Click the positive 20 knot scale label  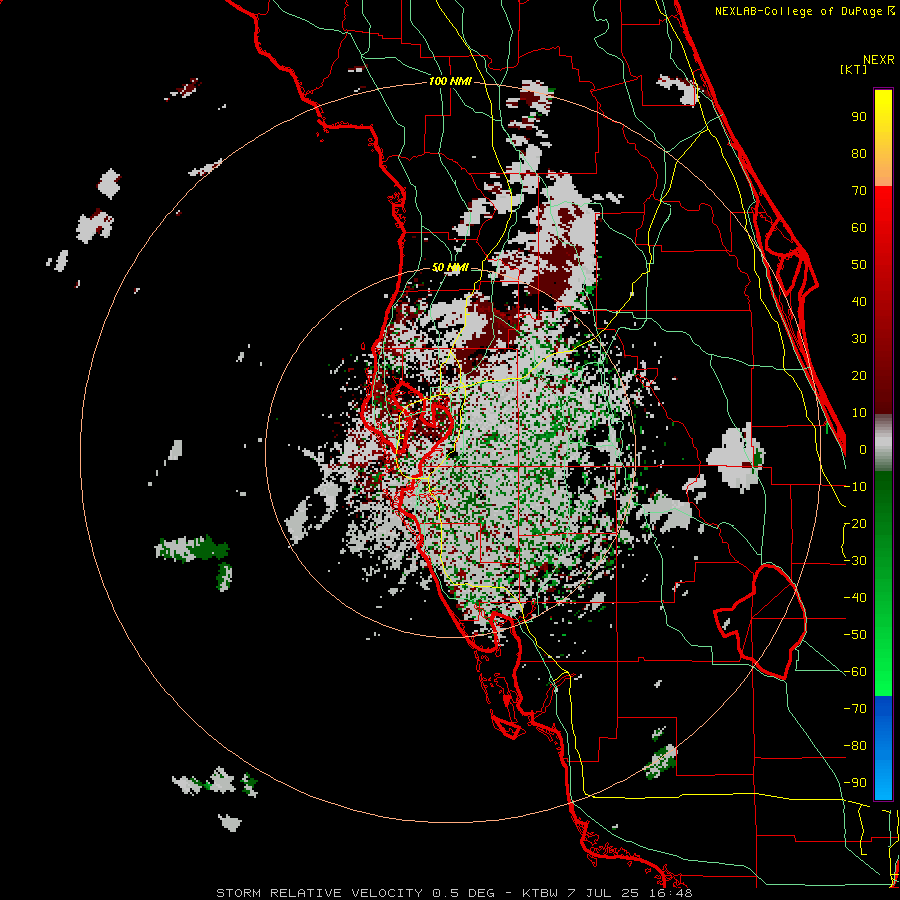coord(859,375)
